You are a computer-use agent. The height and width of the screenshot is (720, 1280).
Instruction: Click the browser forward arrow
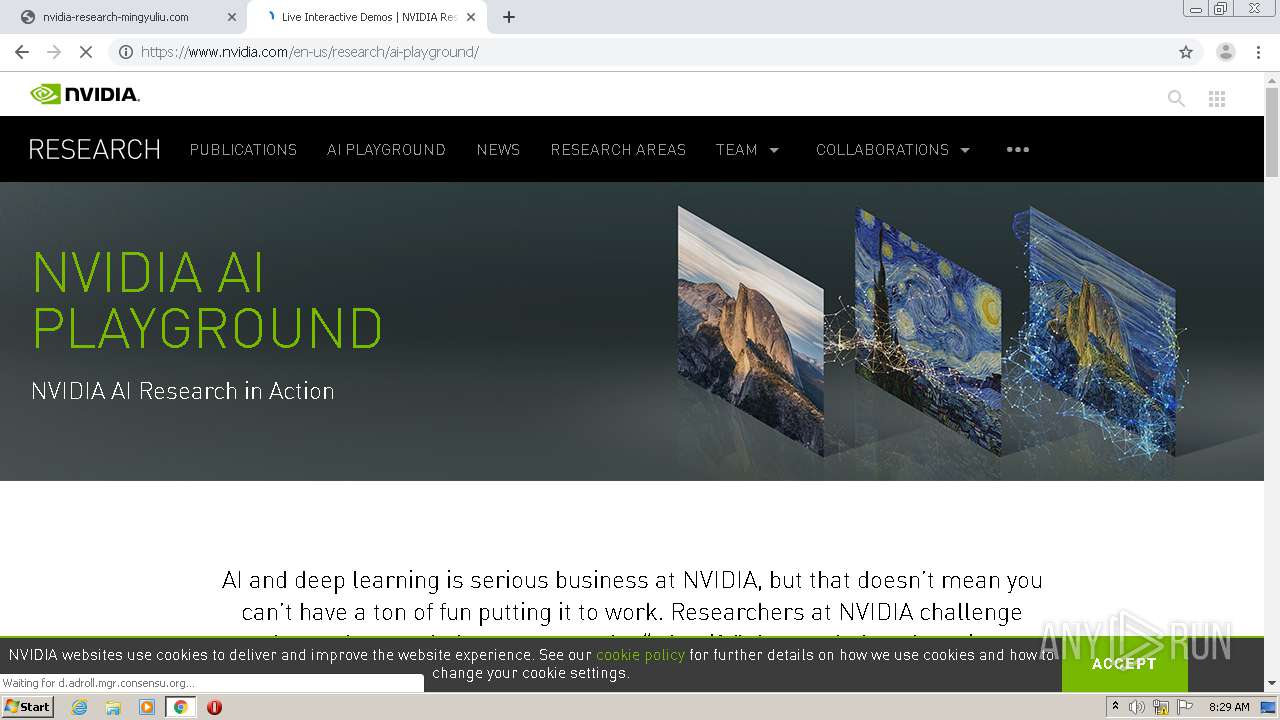tap(54, 52)
